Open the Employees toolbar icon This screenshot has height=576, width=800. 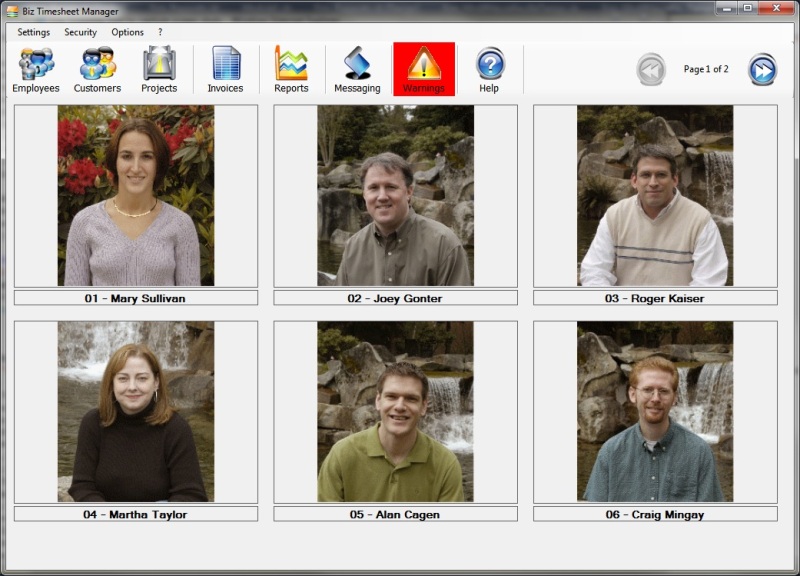coord(36,70)
